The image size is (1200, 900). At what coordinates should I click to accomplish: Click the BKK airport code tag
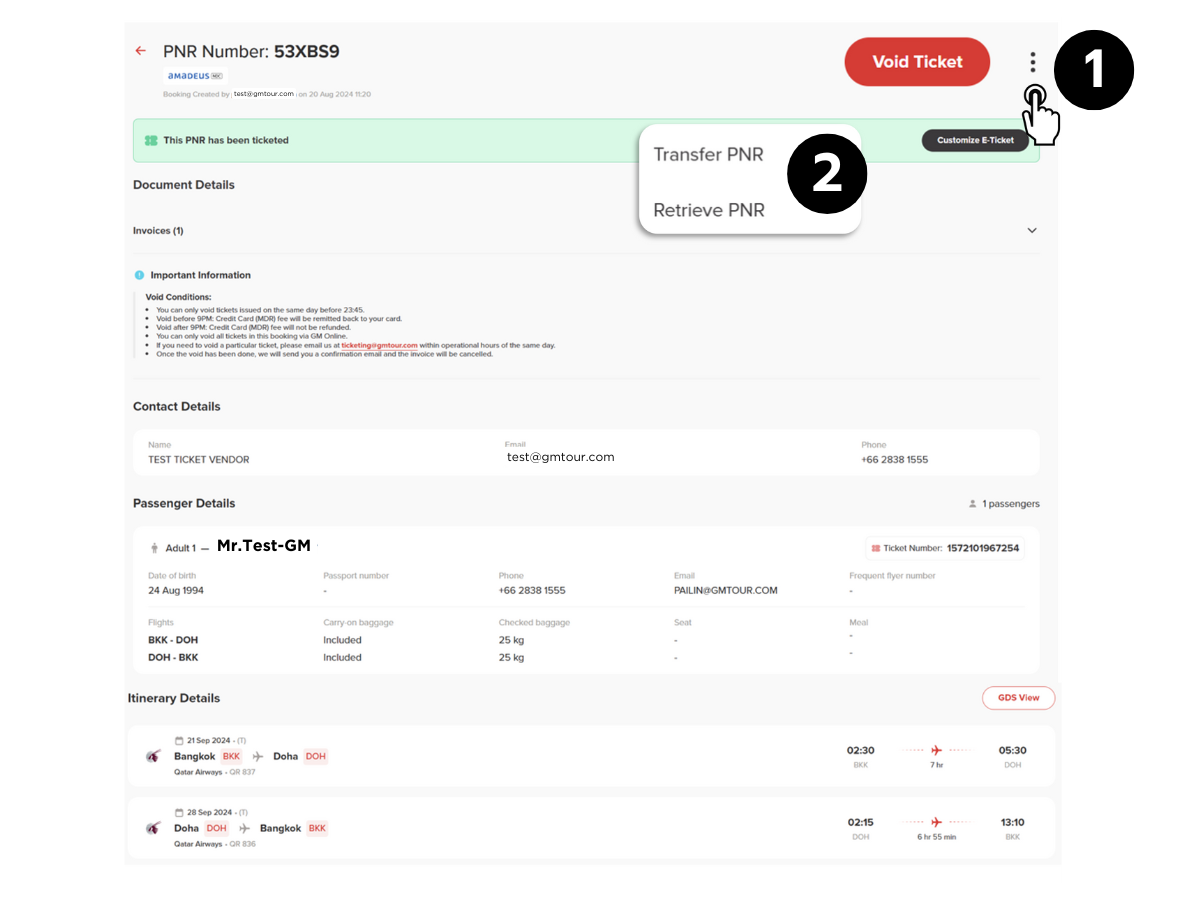(x=231, y=756)
